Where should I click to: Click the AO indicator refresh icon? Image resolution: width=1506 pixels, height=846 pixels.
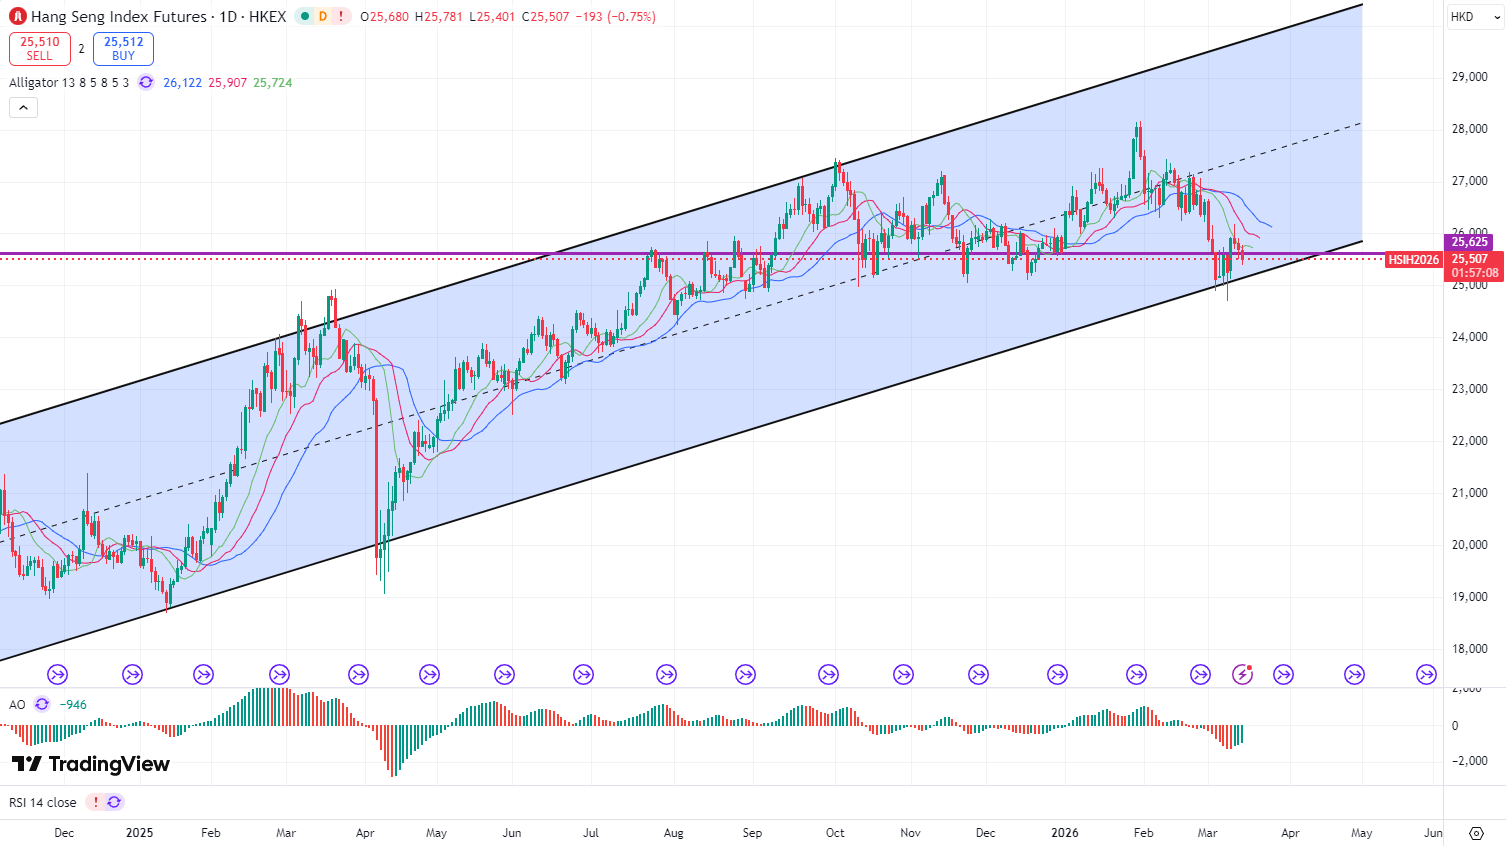42,705
